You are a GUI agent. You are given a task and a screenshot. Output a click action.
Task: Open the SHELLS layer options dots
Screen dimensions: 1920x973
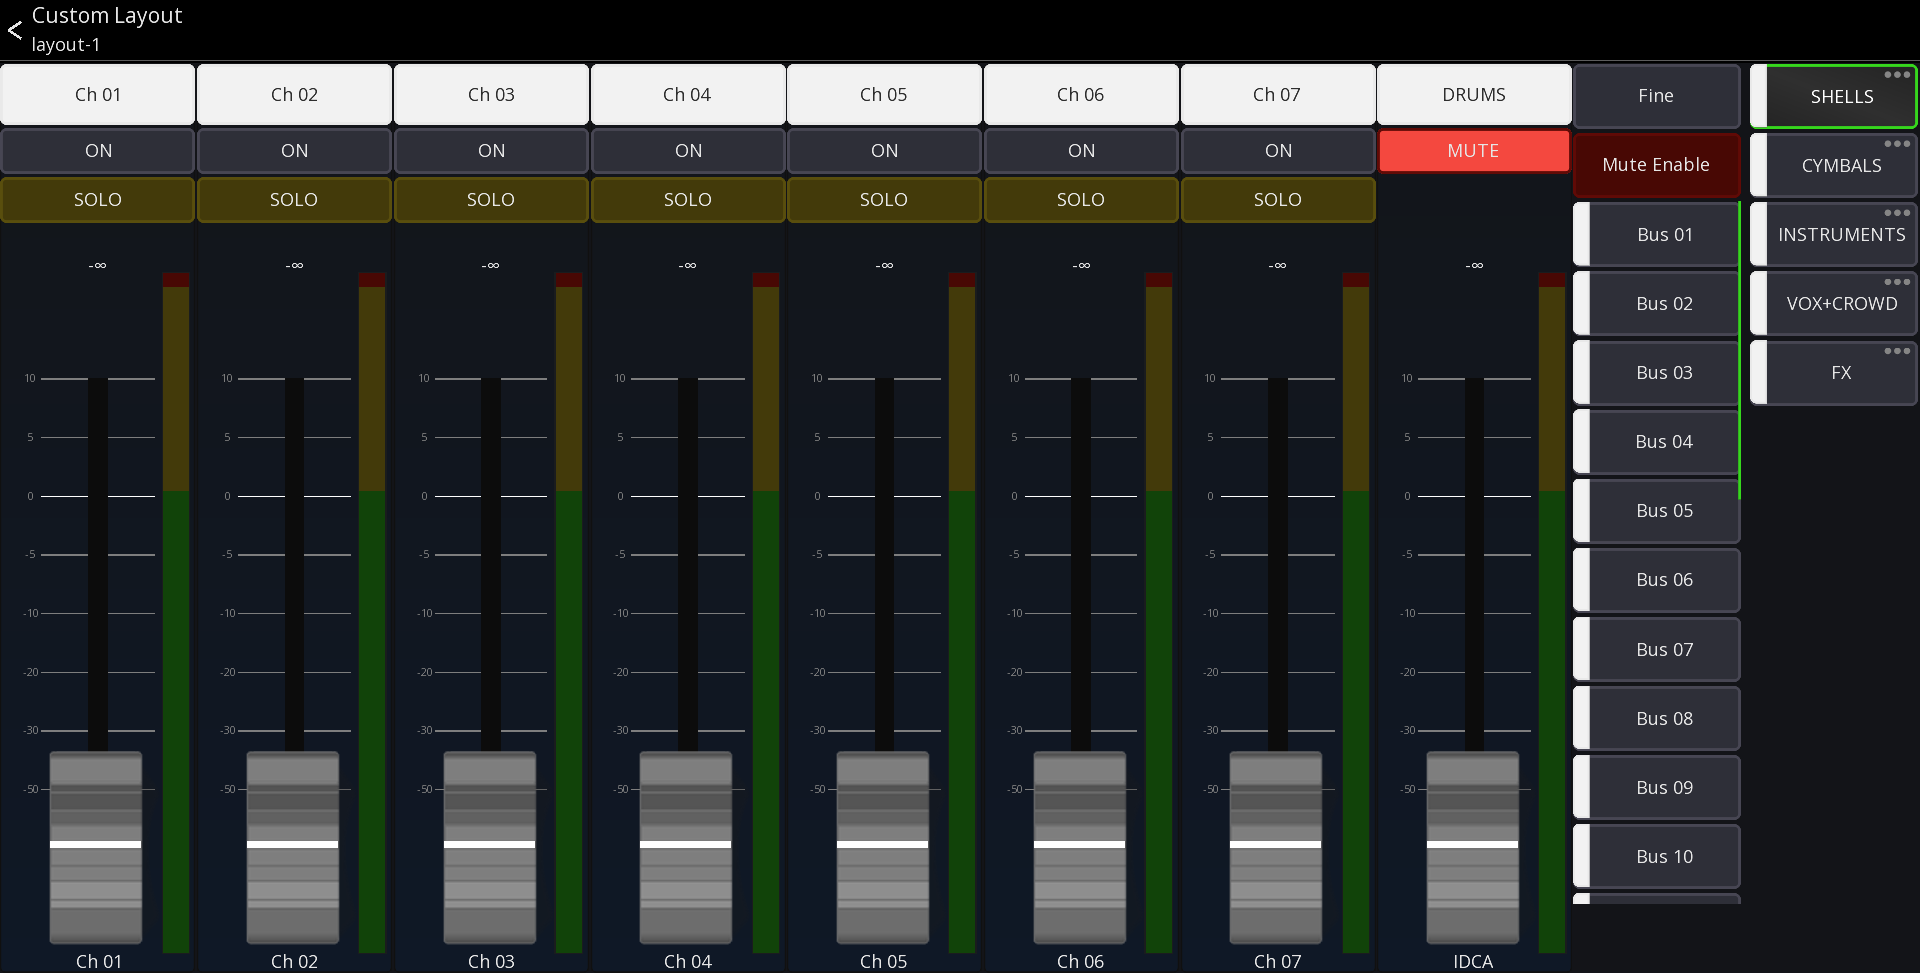pos(1896,75)
